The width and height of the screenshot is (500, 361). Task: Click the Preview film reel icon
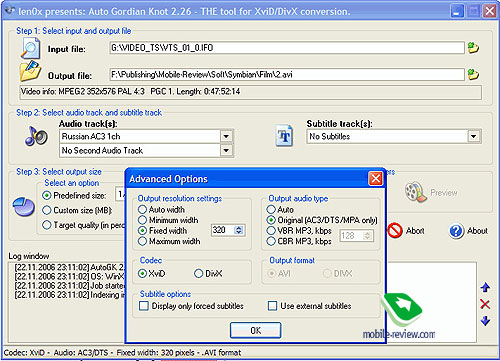click(416, 192)
